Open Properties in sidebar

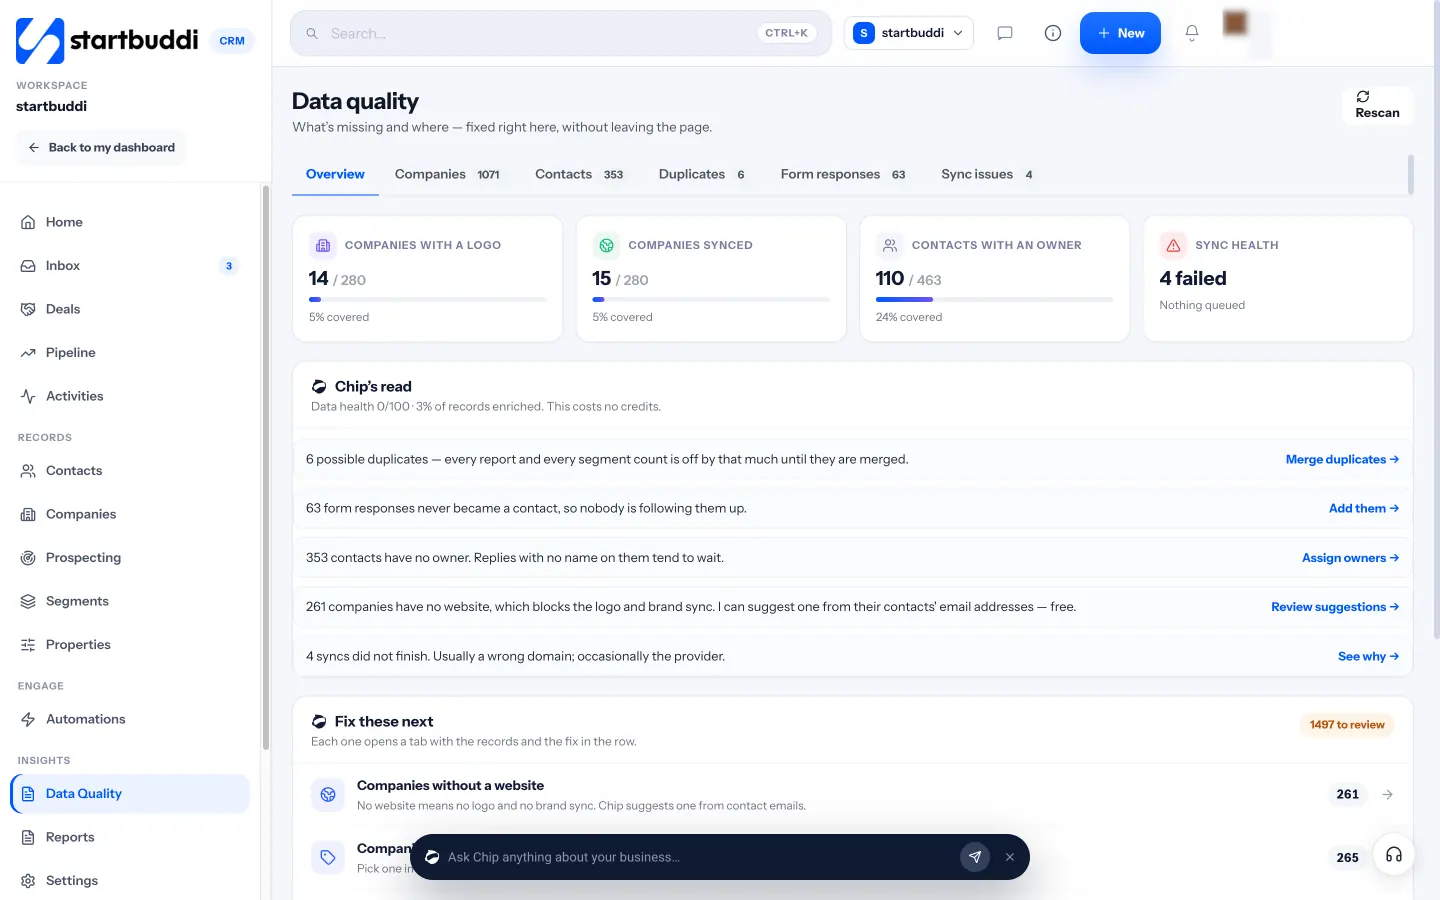pos(130,645)
